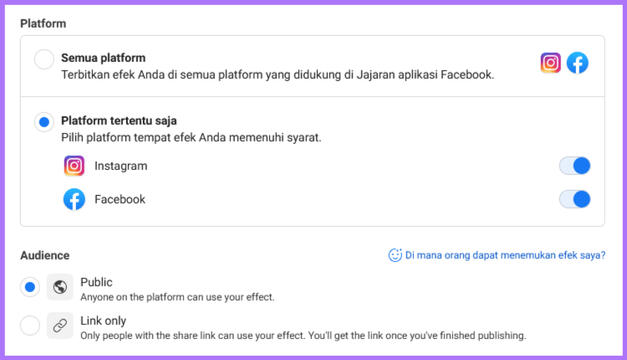Select the Semua platform radio button
The image size is (627, 360).
click(44, 59)
